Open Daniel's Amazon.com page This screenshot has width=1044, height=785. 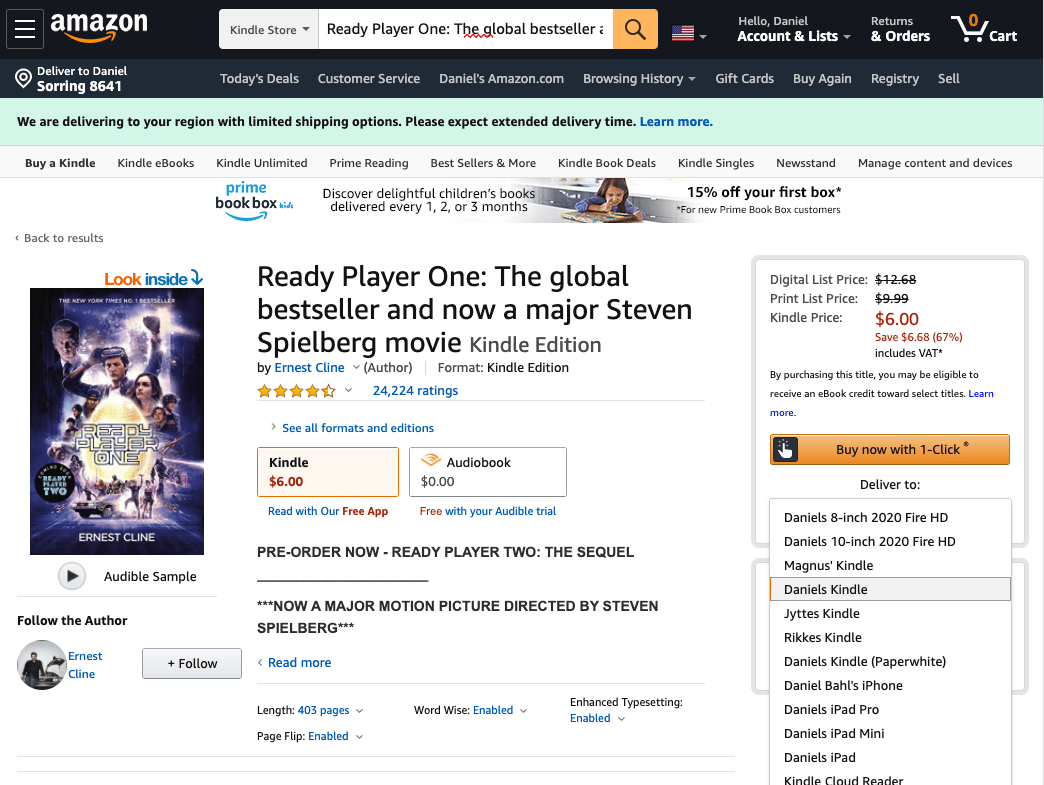pos(501,79)
